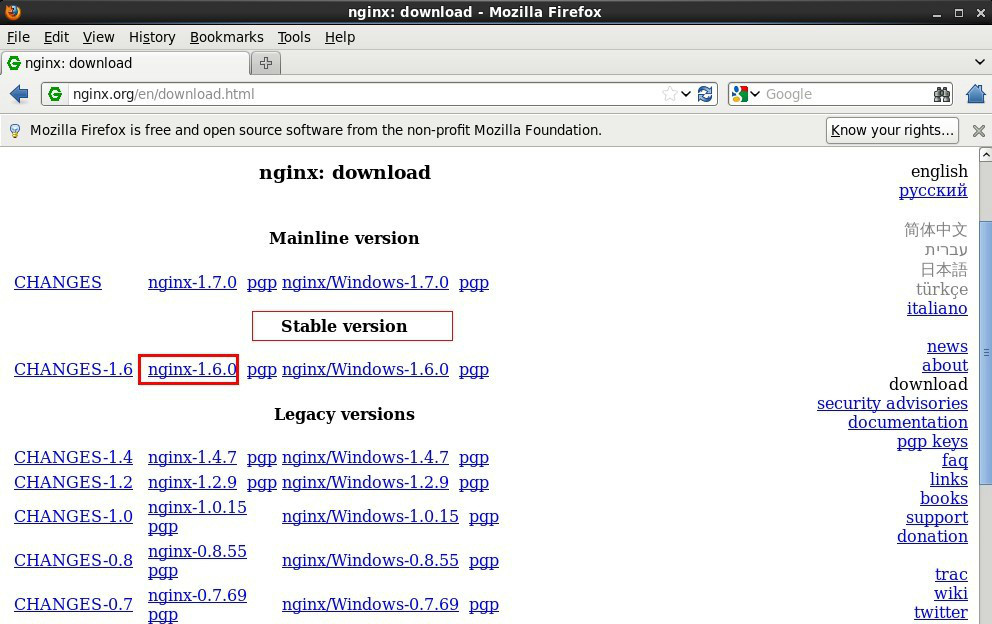This screenshot has height=624, width=992.
Task: Download legacy nginx-1.4.7
Action: coord(192,457)
